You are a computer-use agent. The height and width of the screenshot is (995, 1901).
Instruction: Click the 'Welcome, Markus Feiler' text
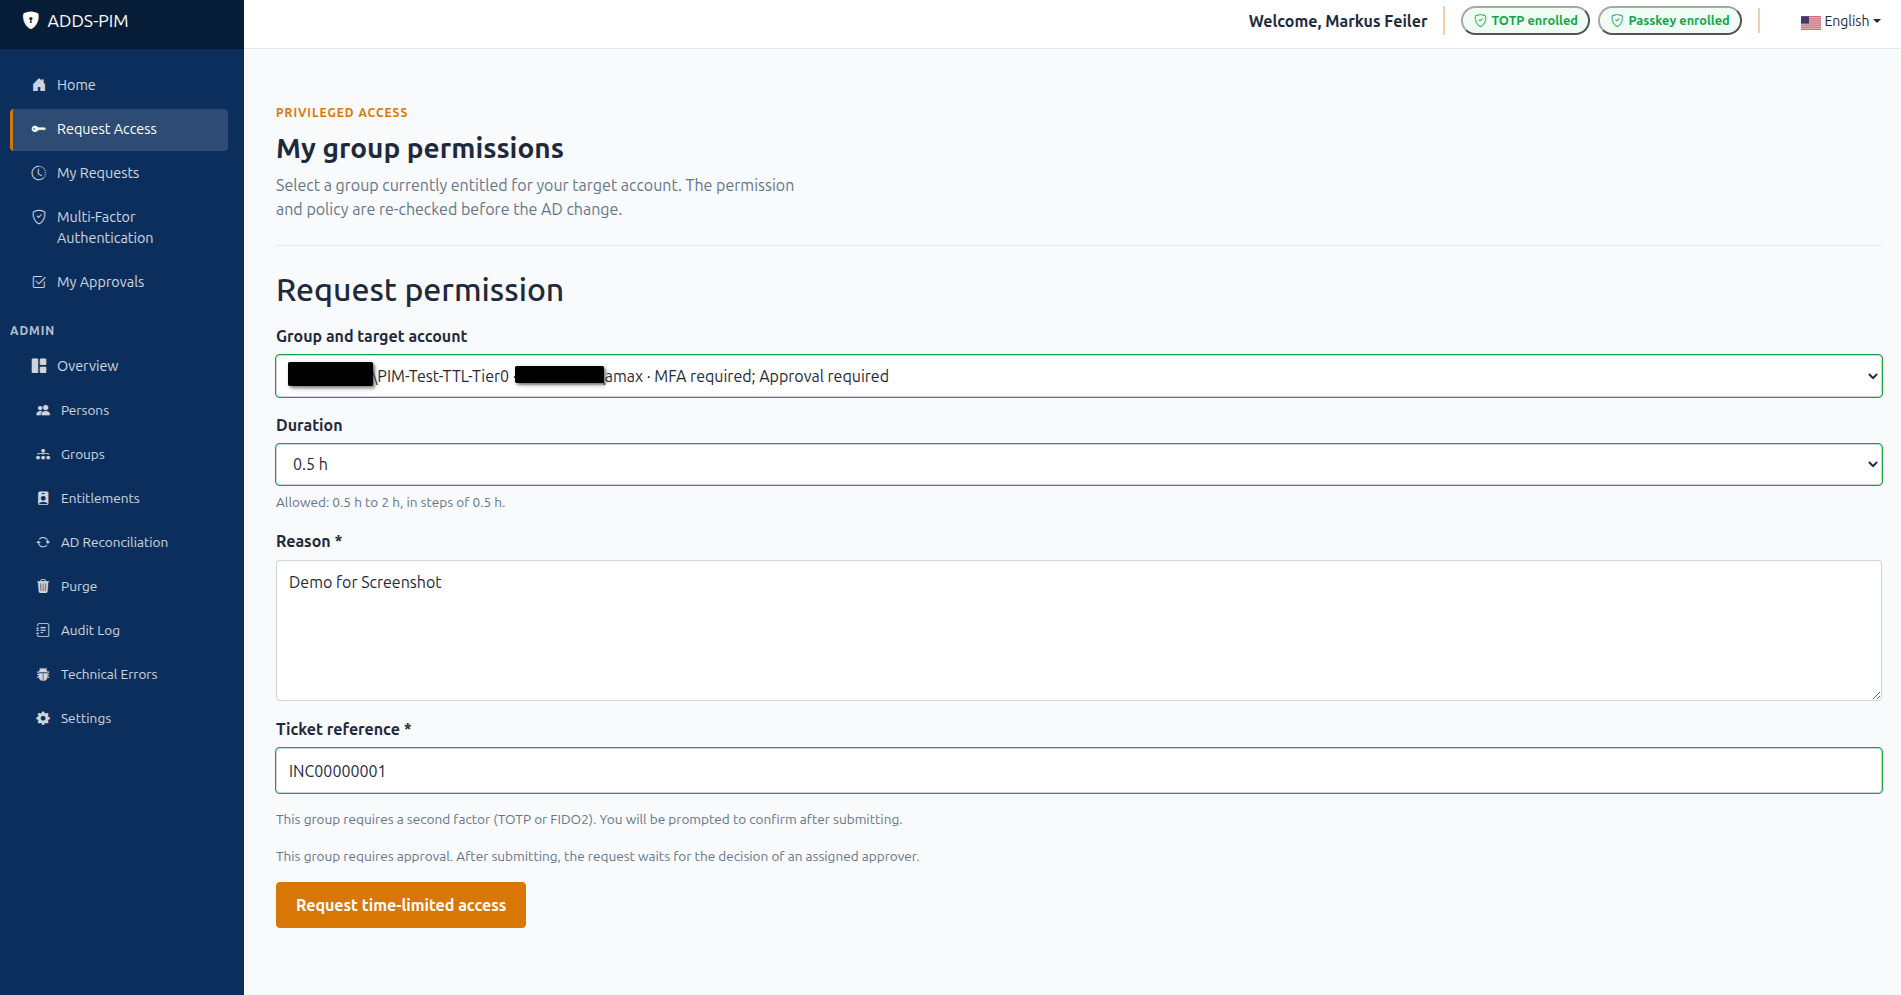pyautogui.click(x=1338, y=21)
